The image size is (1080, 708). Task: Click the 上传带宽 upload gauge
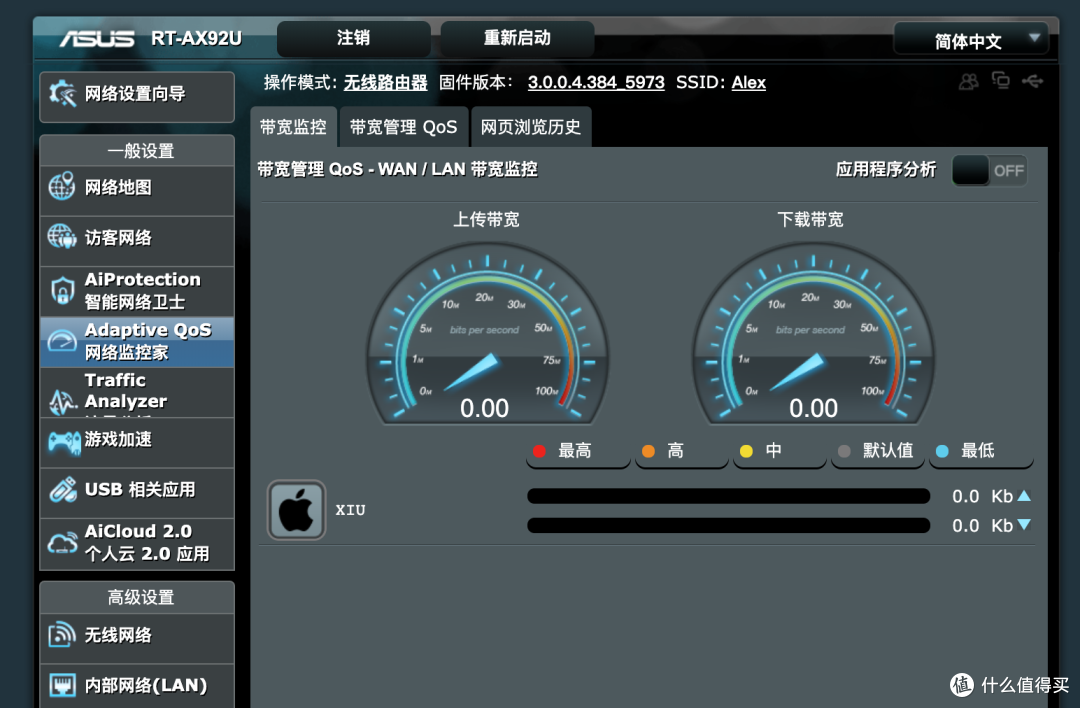click(487, 335)
